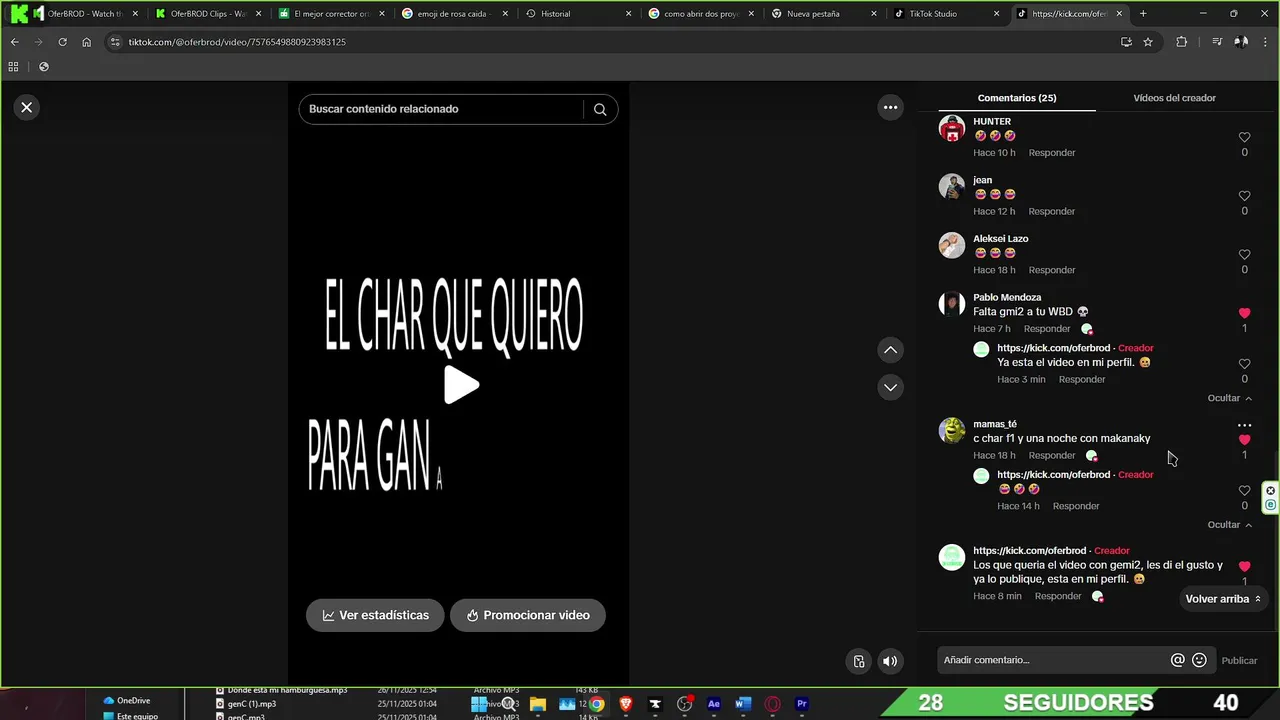
Task: Open the three-dots video options menu
Action: (890, 107)
